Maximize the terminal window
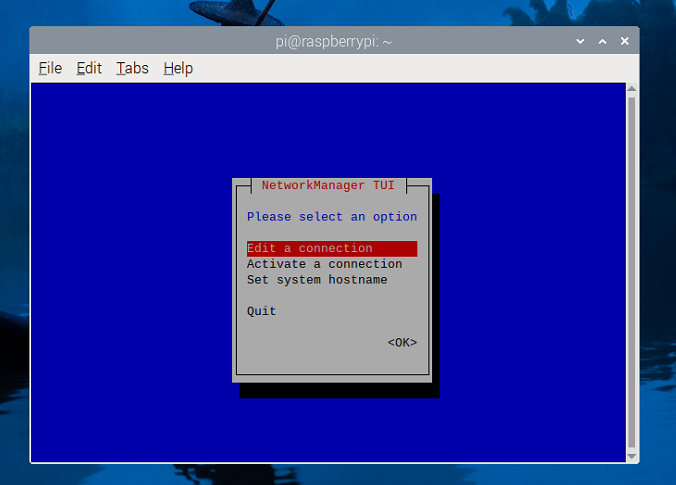 (x=603, y=41)
